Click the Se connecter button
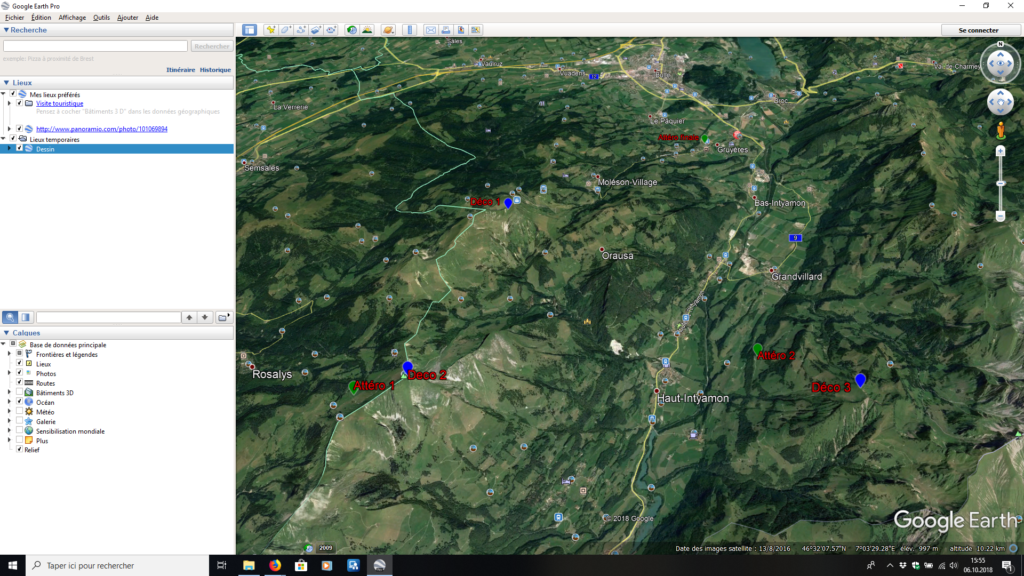1024x576 pixels. click(x=978, y=30)
